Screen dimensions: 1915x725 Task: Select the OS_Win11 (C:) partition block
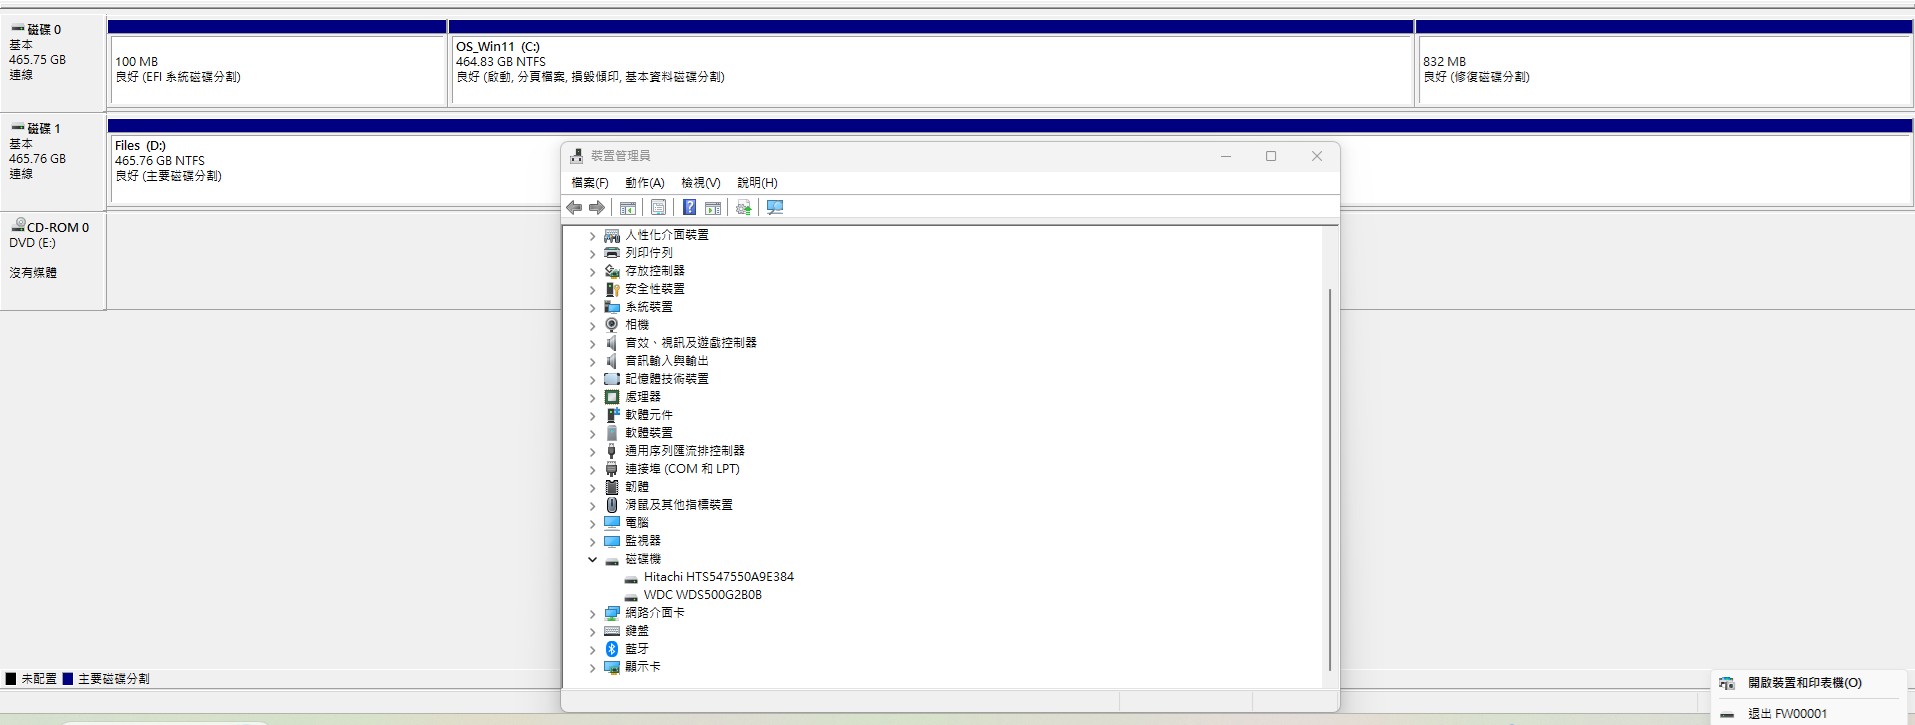(x=930, y=70)
